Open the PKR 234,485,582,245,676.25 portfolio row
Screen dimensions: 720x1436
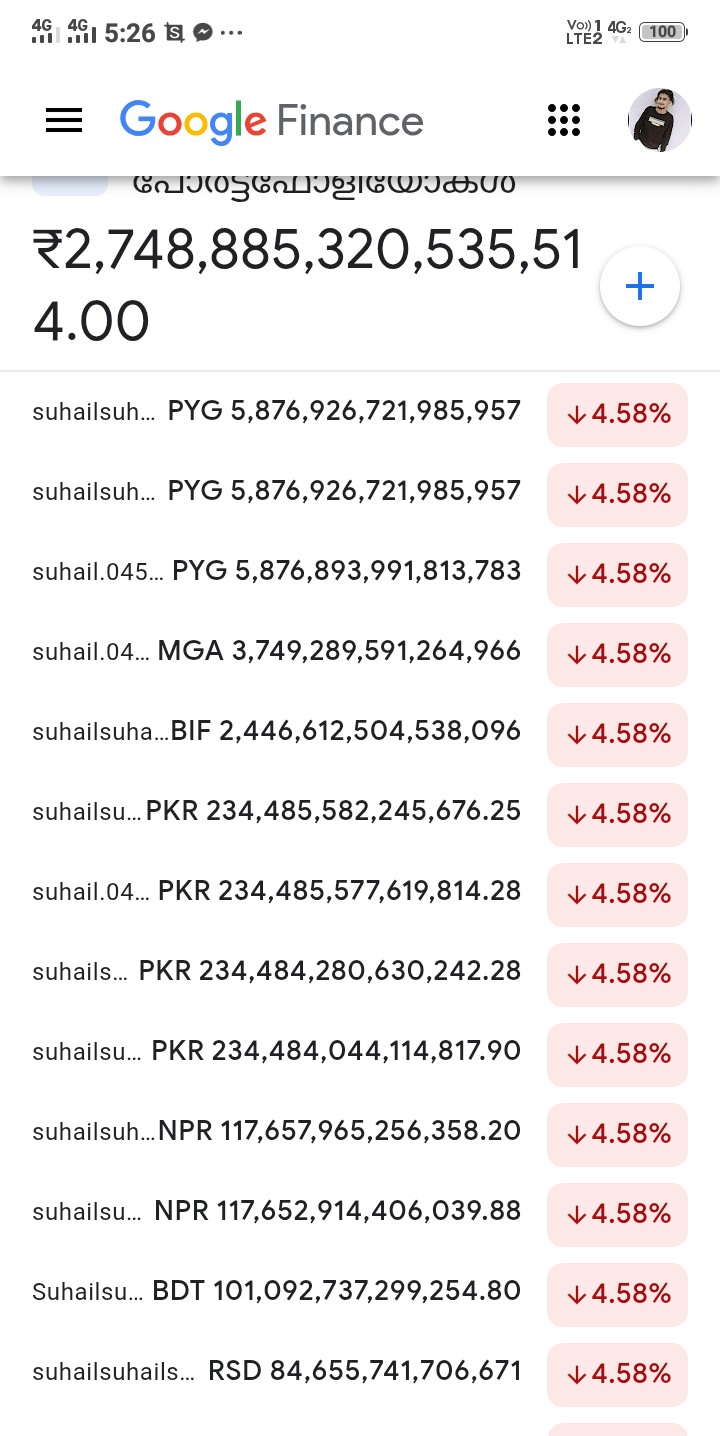[277, 811]
